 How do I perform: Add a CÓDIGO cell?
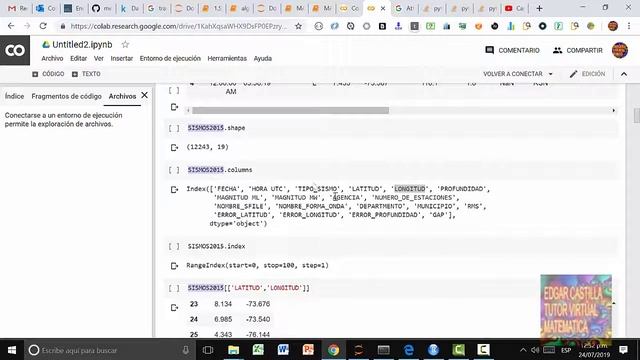(48, 74)
